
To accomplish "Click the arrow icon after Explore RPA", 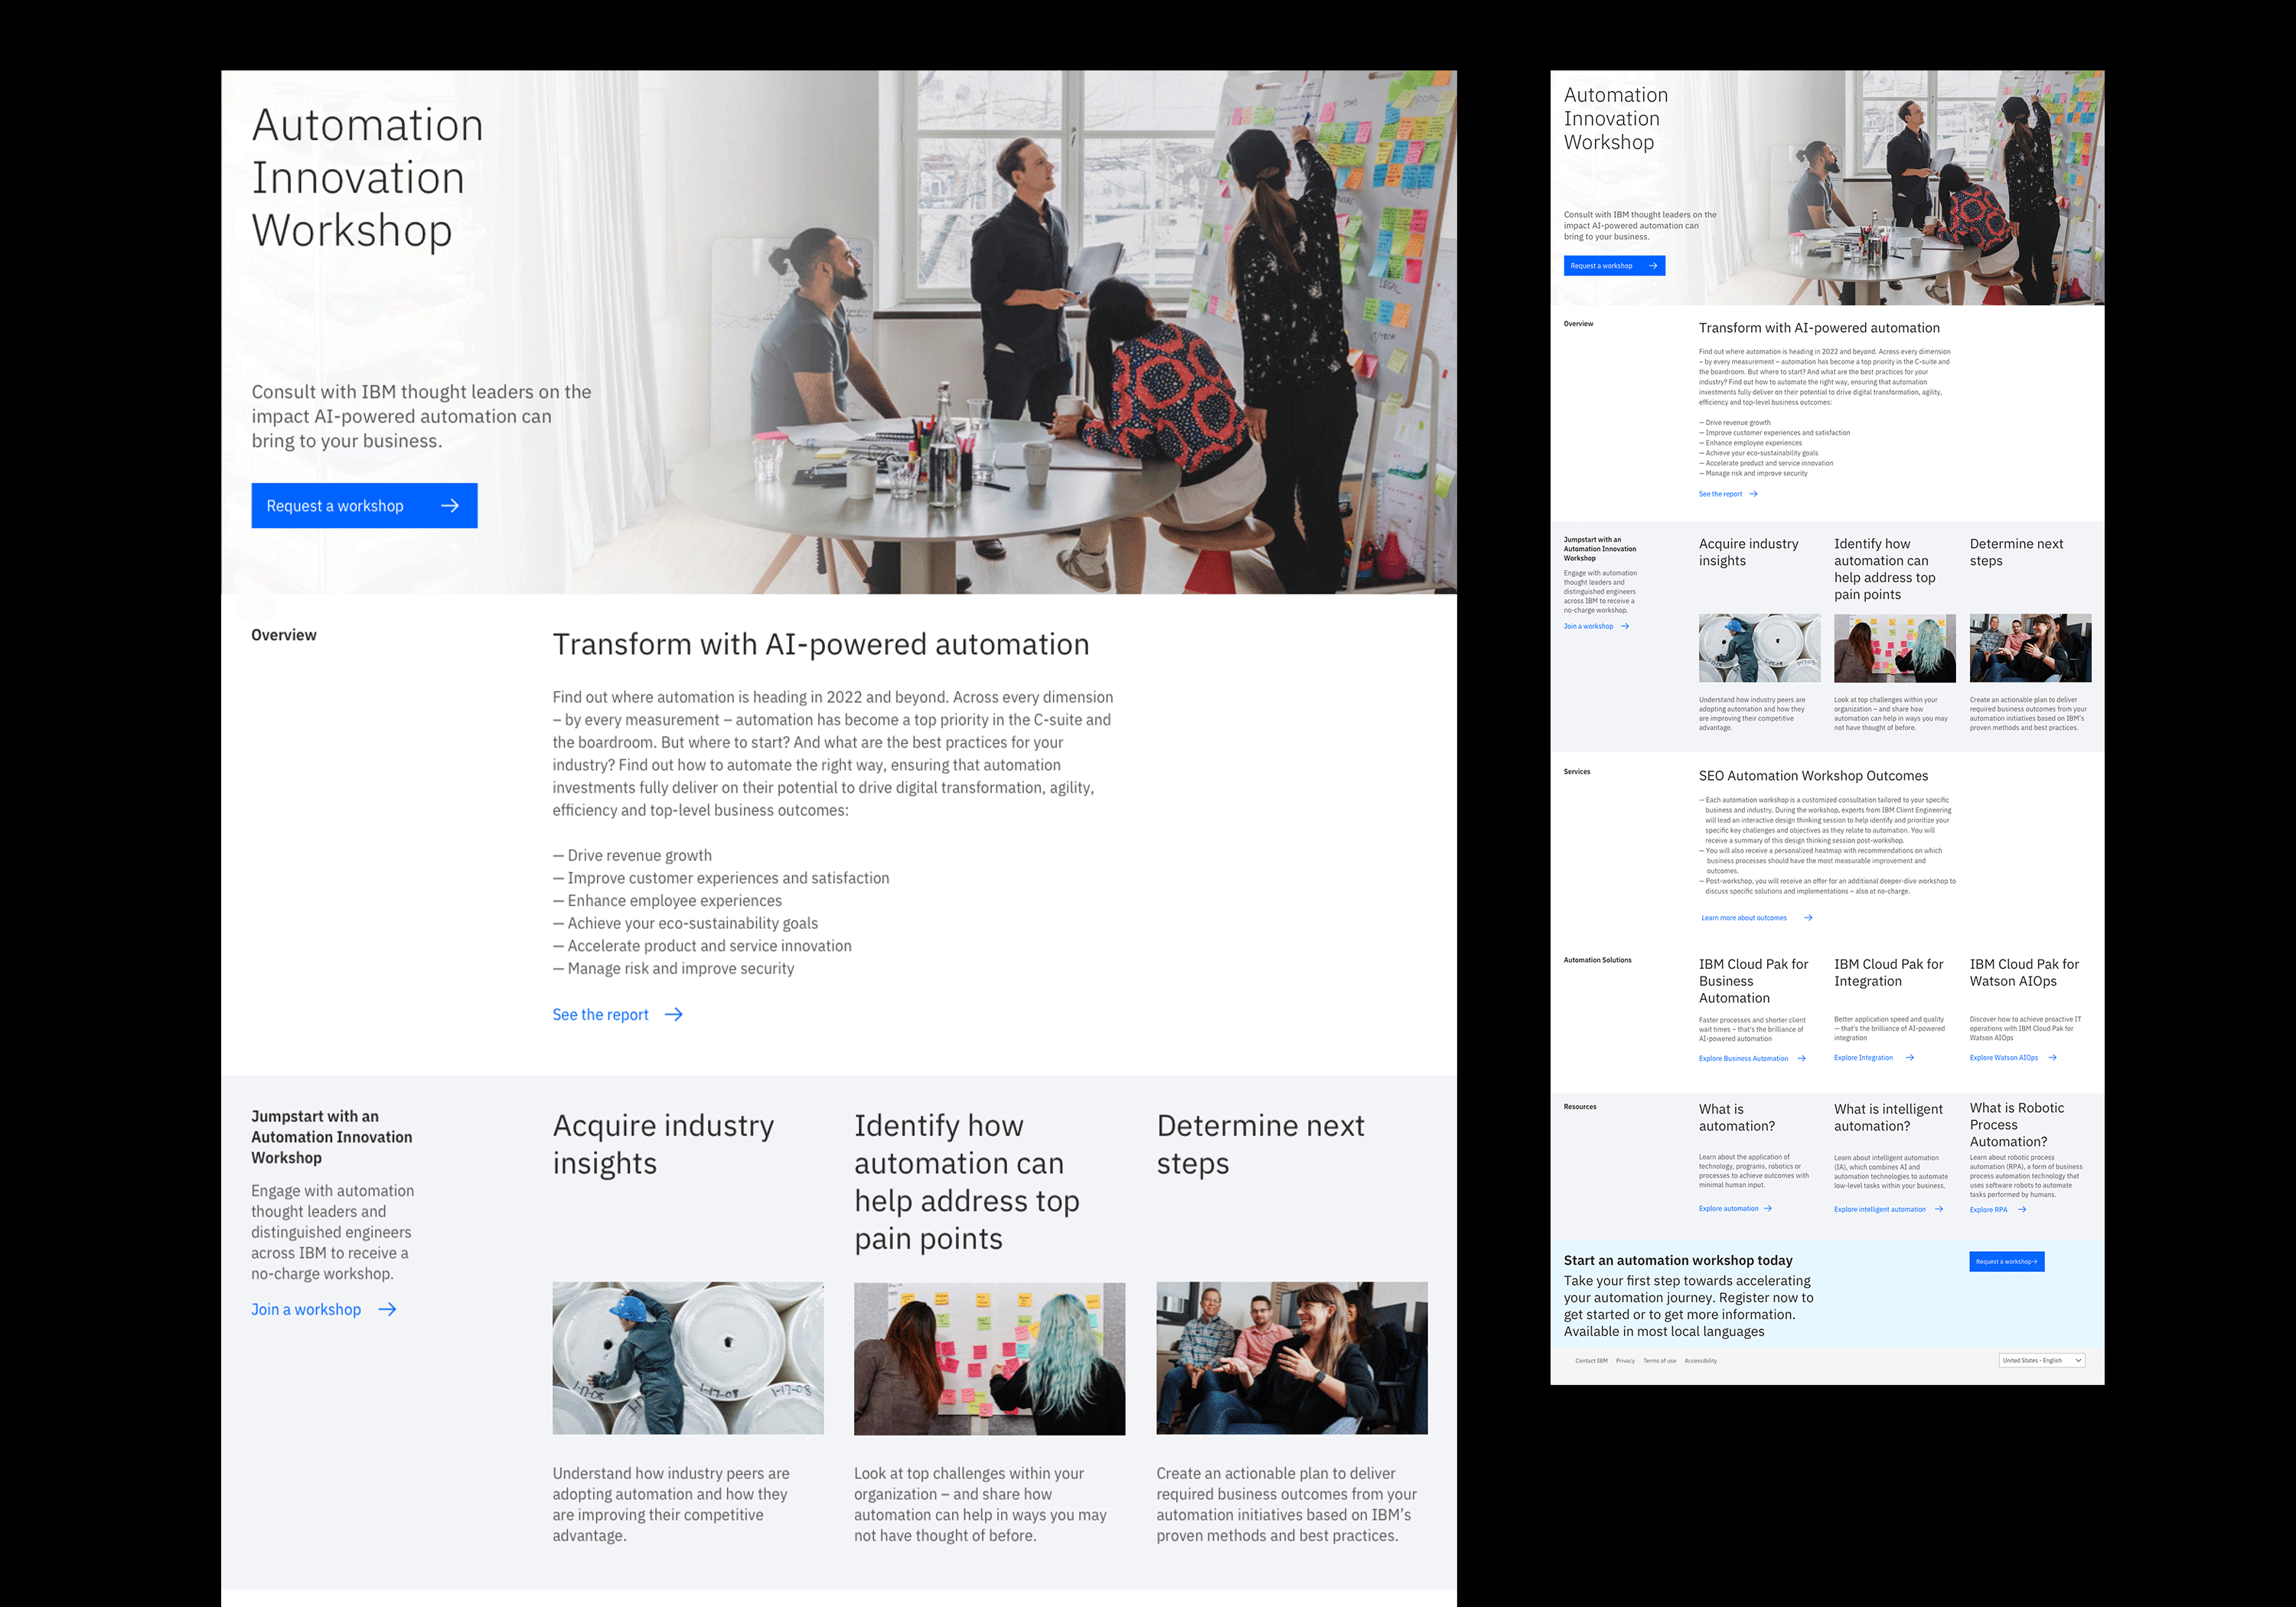I will pos(2022,1209).
